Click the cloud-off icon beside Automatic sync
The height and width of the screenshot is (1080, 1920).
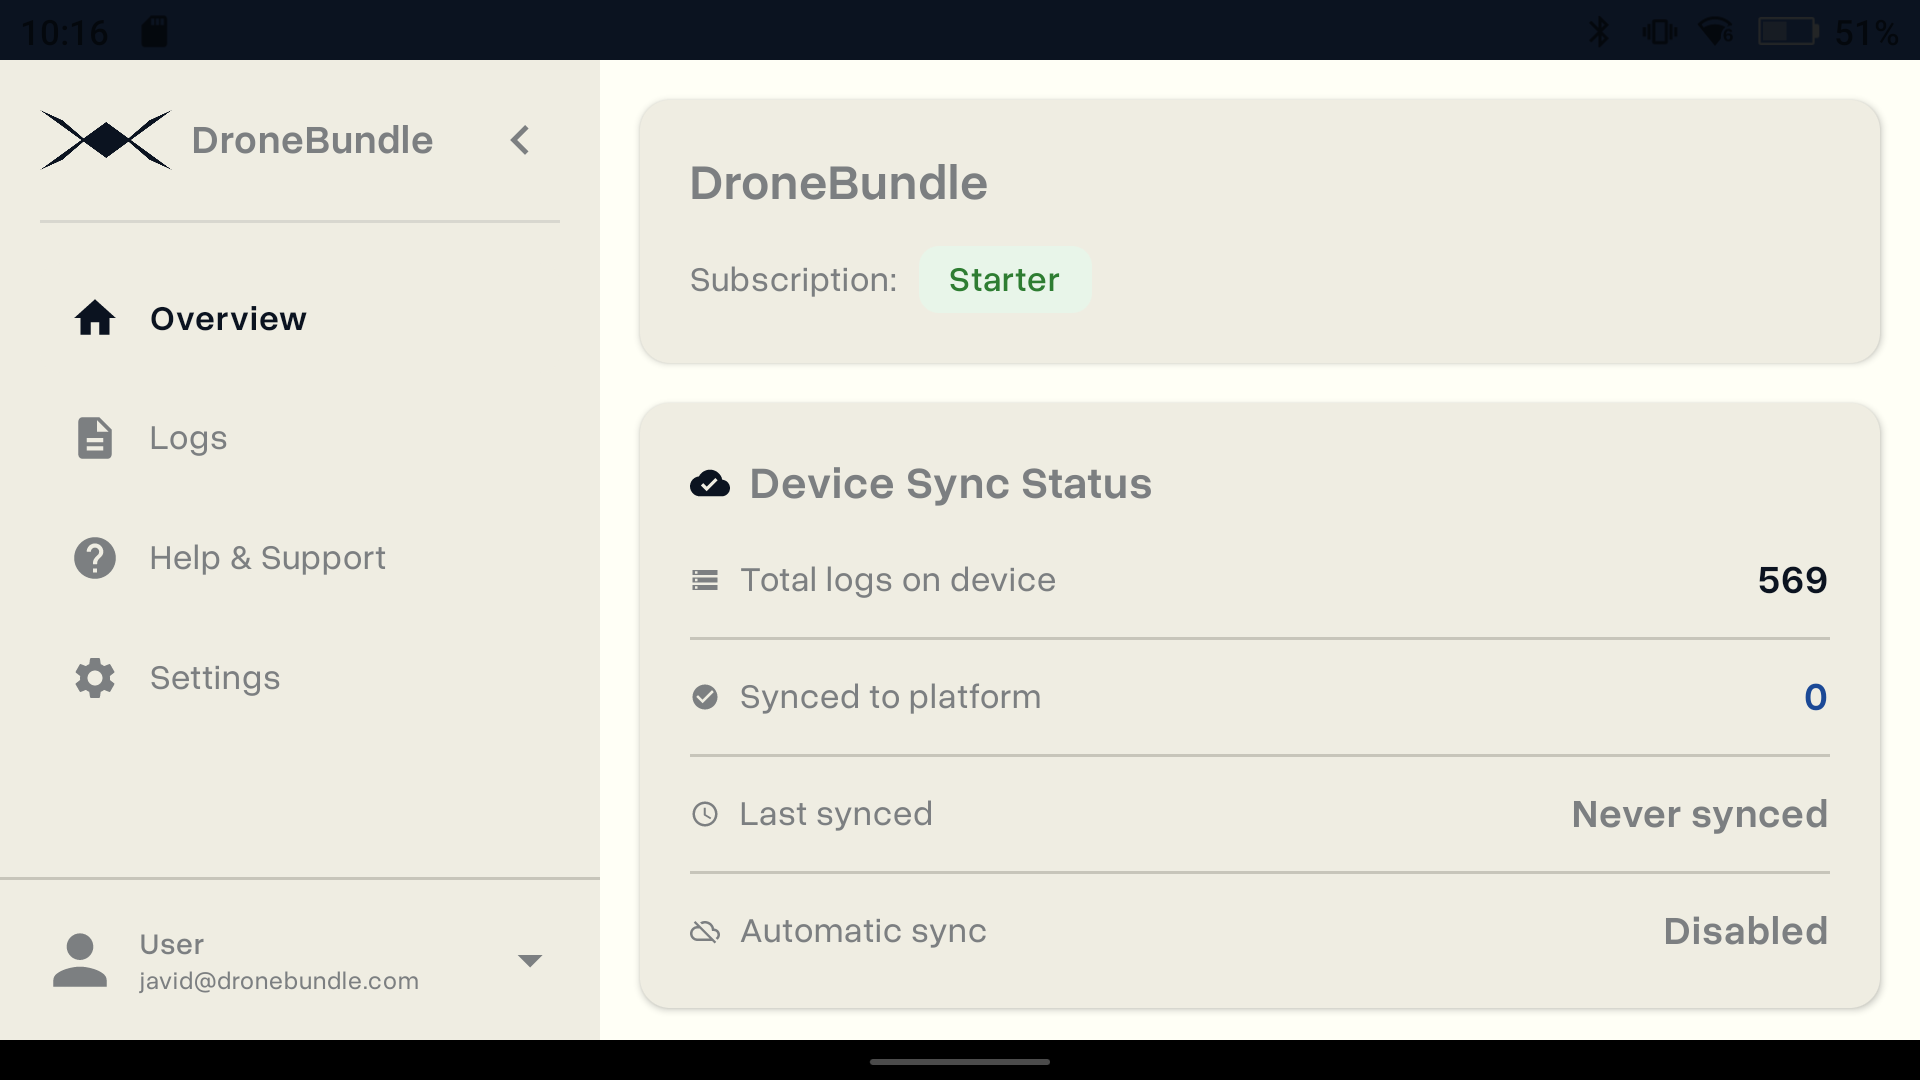(x=706, y=931)
